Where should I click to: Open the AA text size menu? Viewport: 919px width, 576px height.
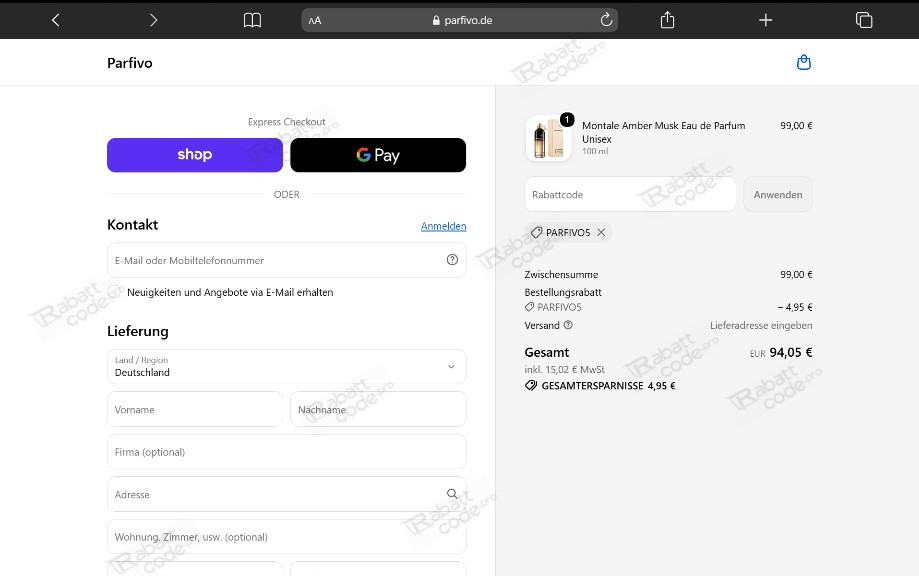pyautogui.click(x=315, y=21)
